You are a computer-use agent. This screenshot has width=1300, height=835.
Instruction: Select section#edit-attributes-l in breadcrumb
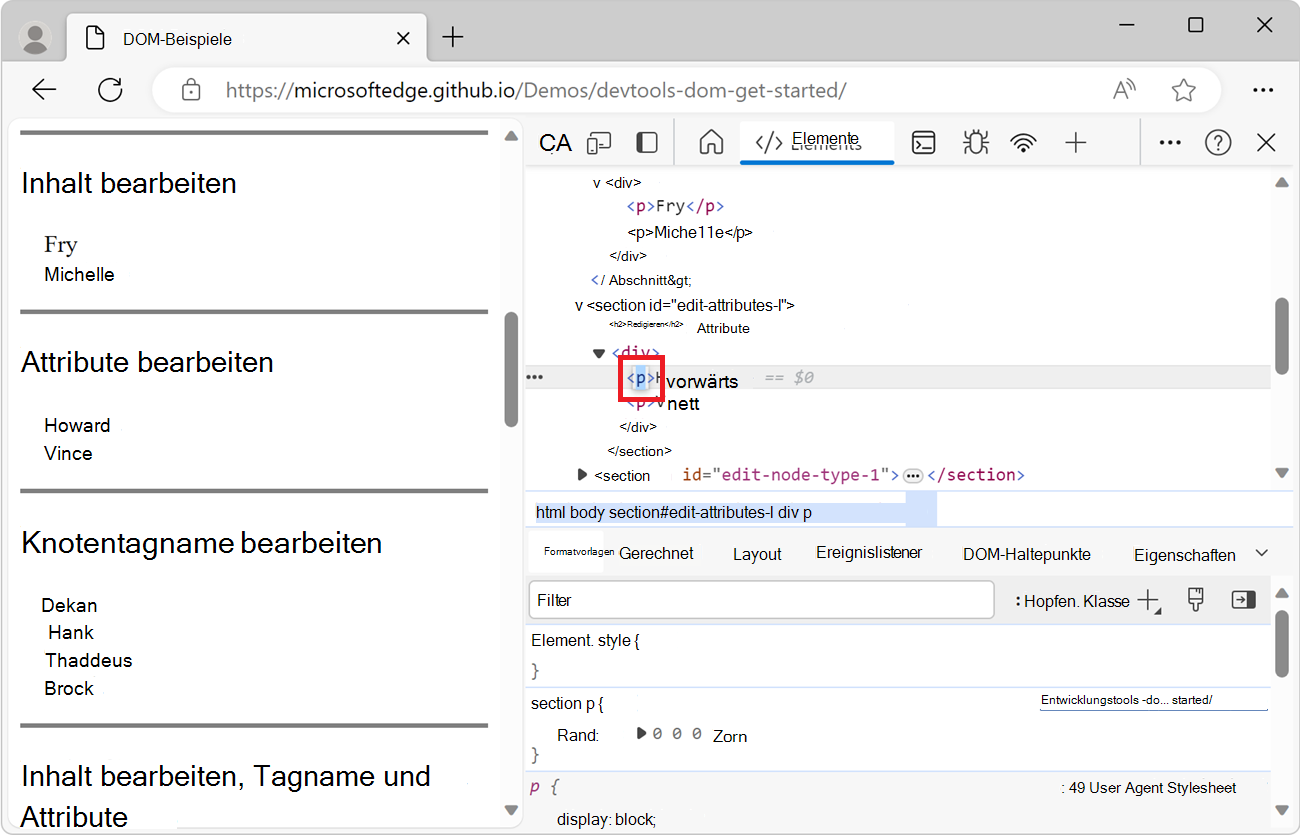coord(692,512)
